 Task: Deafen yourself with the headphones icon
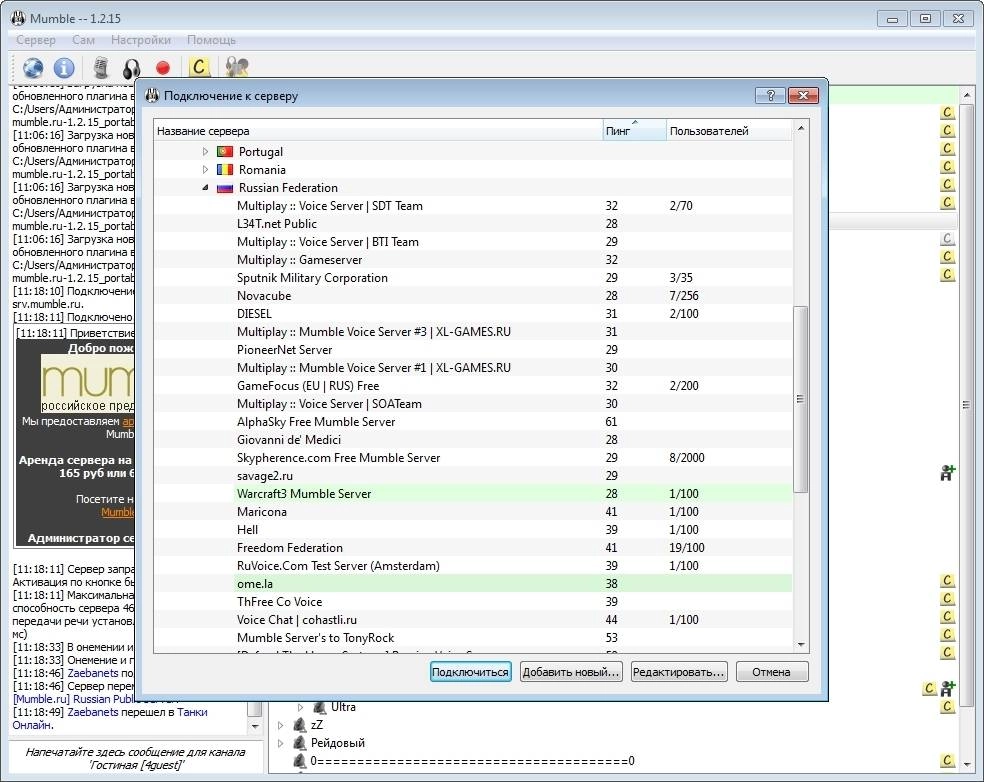pyautogui.click(x=131, y=68)
